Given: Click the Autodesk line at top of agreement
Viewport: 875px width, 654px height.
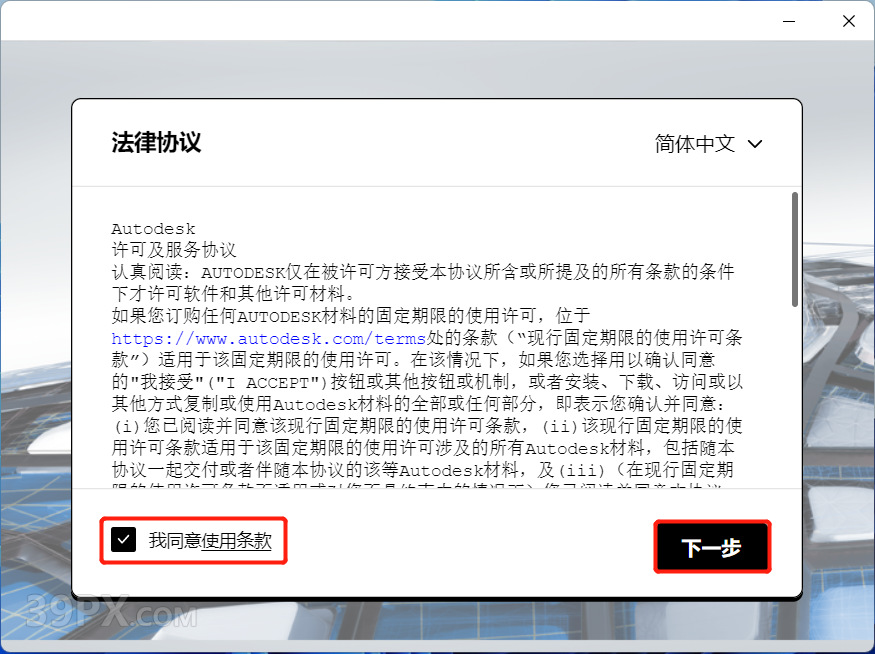Looking at the screenshot, I should click(x=153, y=229).
